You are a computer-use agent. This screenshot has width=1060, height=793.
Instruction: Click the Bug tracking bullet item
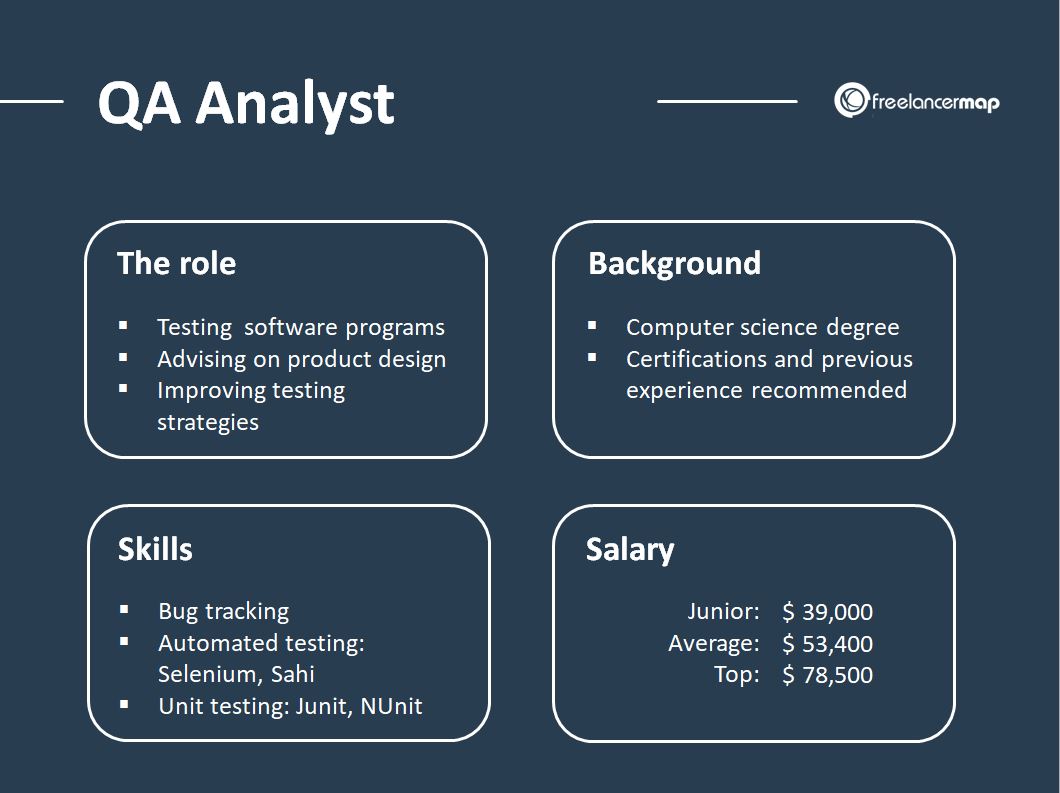click(224, 611)
